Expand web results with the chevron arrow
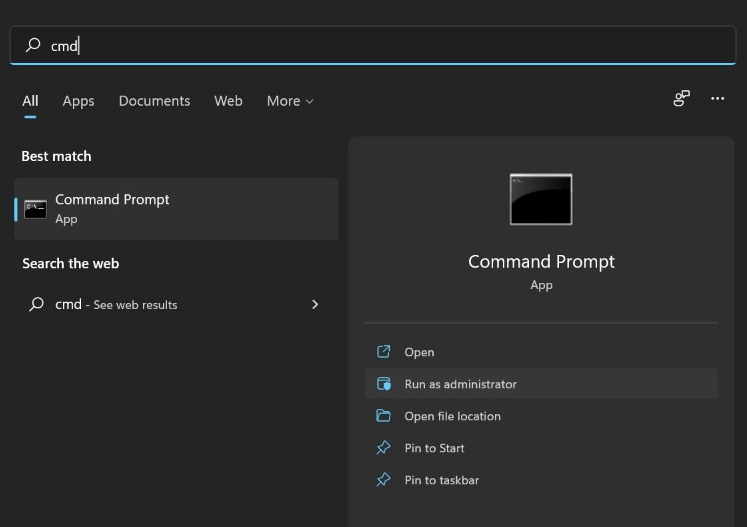 click(315, 304)
